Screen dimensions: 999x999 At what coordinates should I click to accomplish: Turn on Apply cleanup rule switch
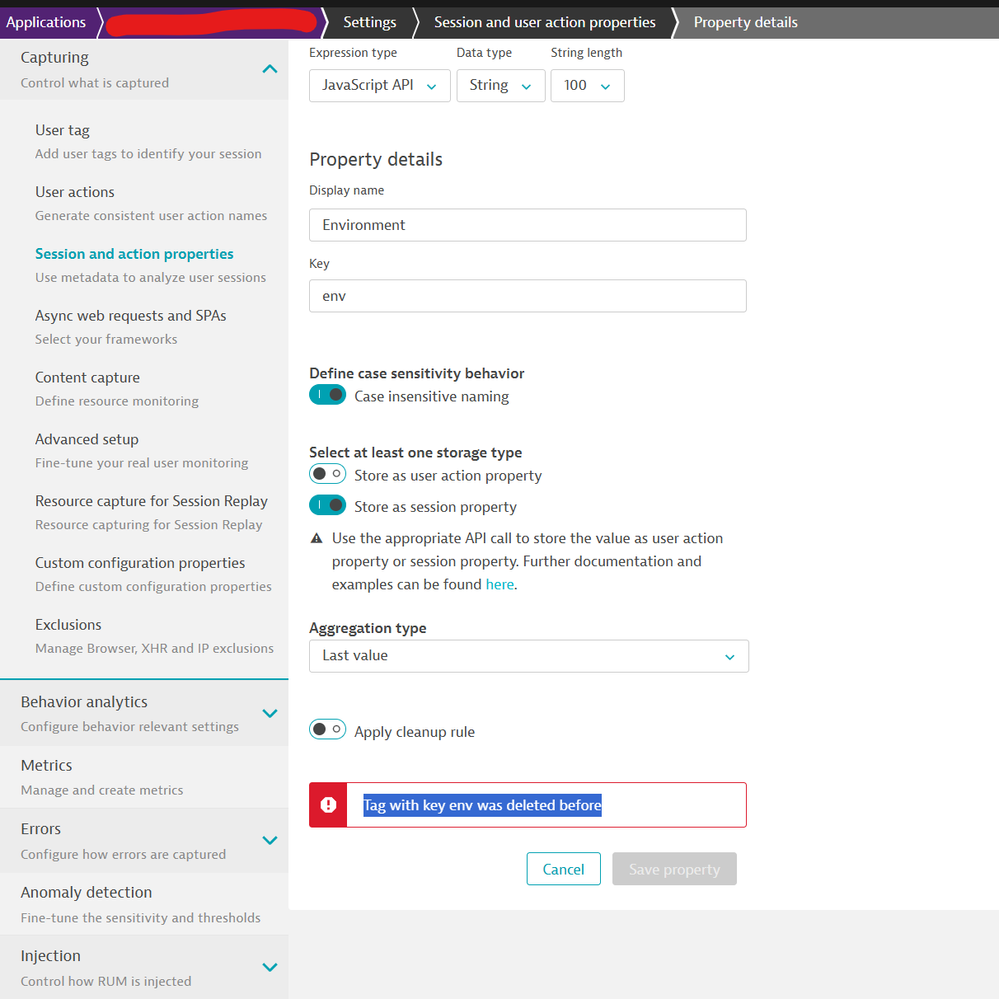coord(327,729)
